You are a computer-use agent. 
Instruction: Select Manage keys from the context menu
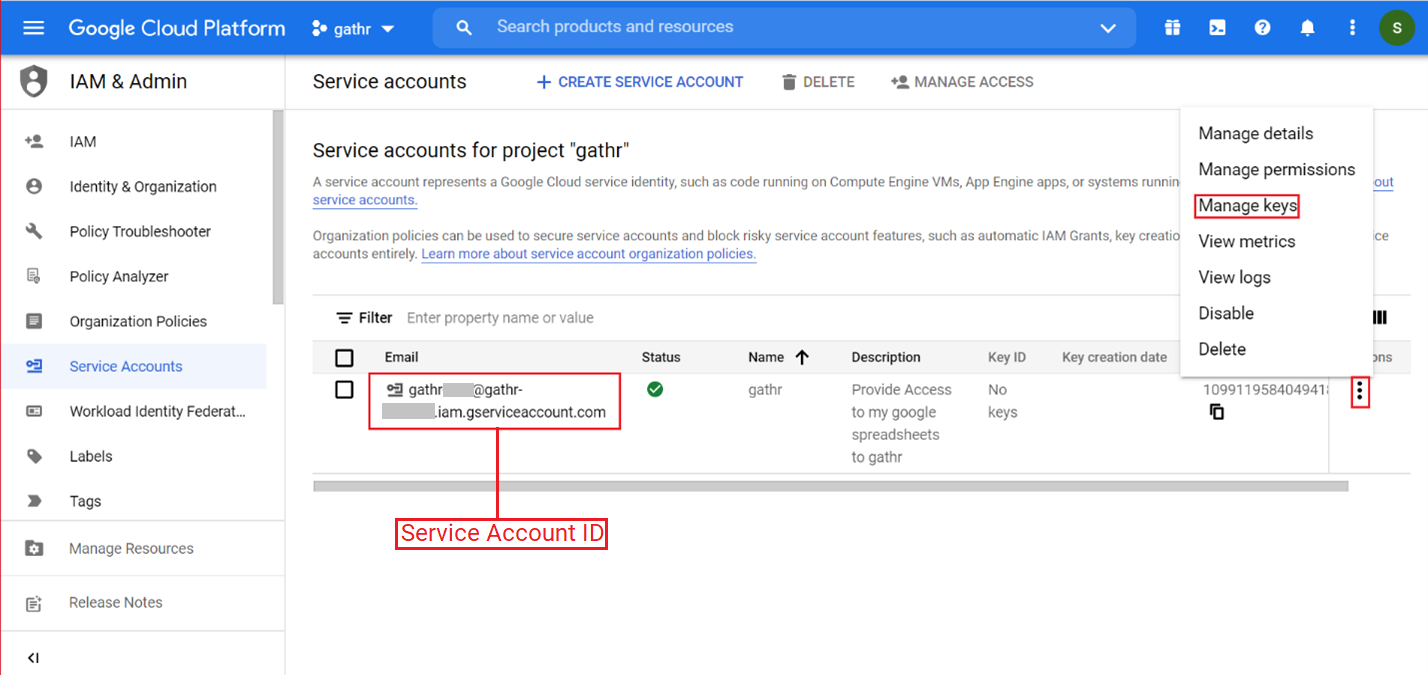[x=1246, y=205]
